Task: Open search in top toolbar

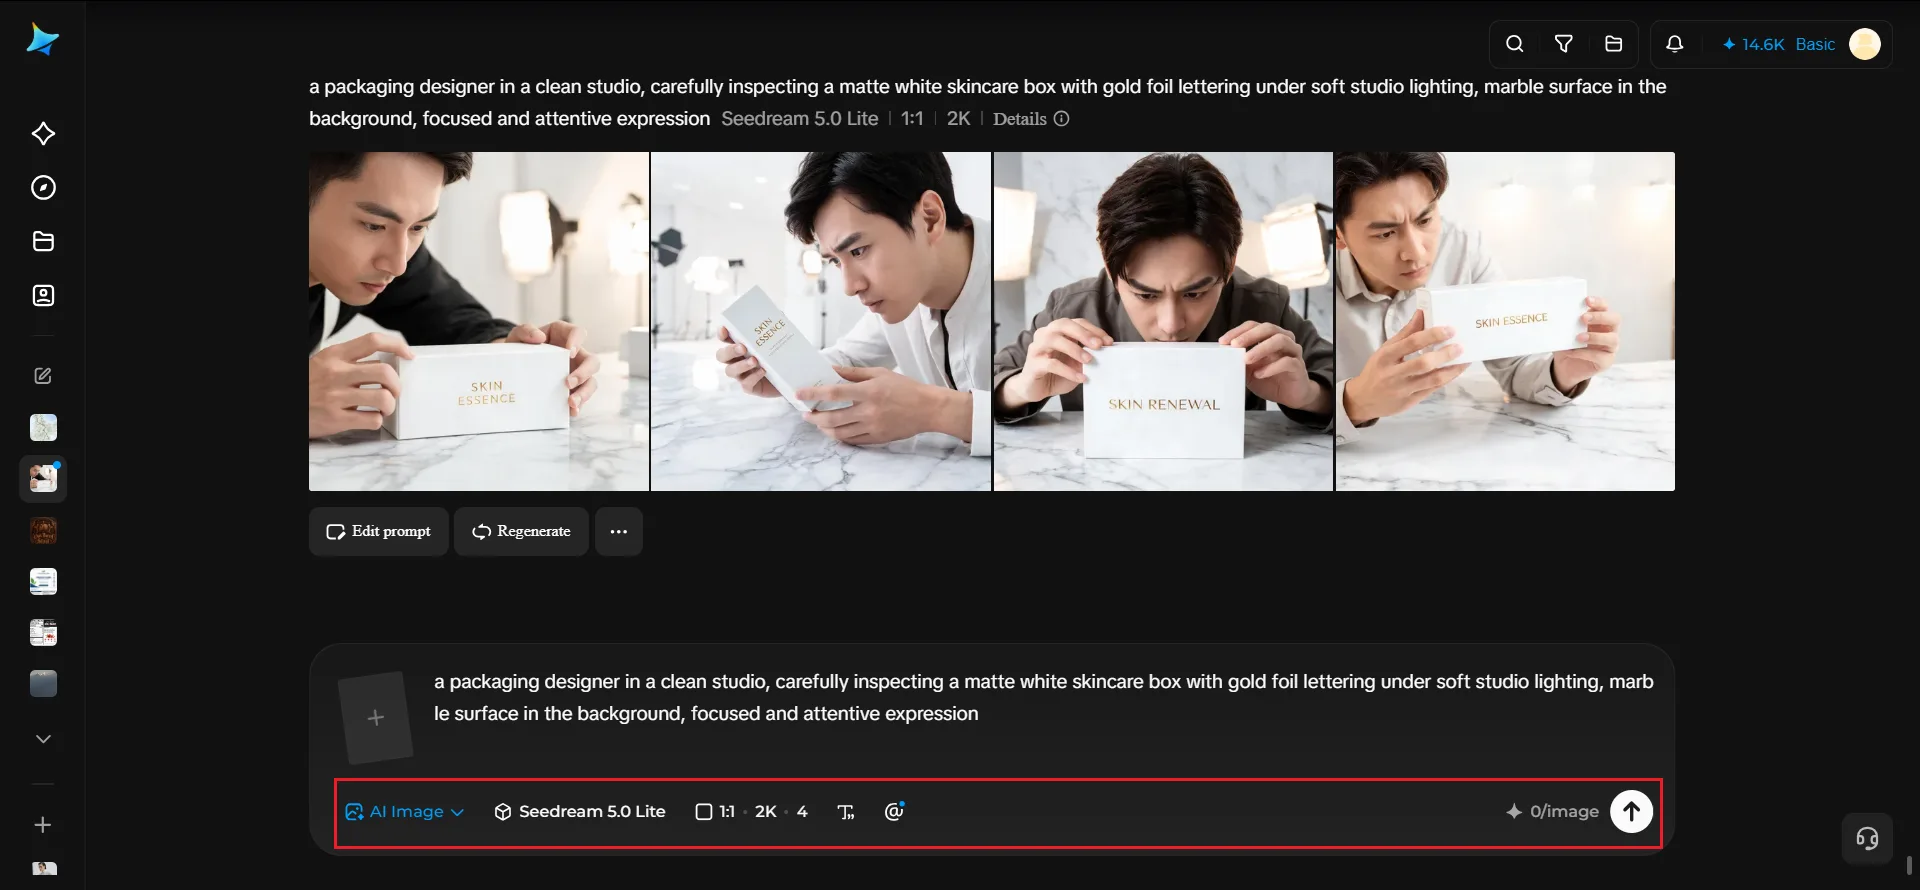Action: tap(1515, 44)
